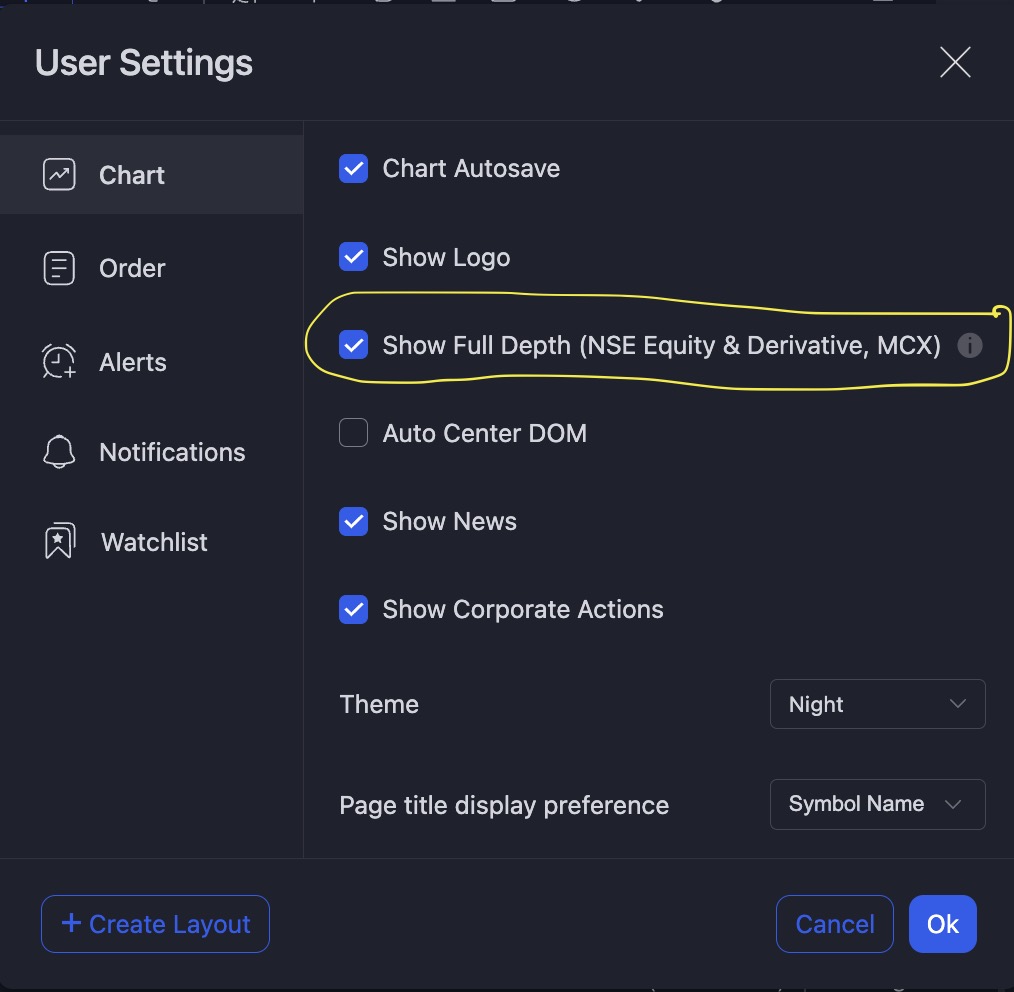Switch to the Order settings tab
The width and height of the screenshot is (1014, 992).
pos(132,268)
